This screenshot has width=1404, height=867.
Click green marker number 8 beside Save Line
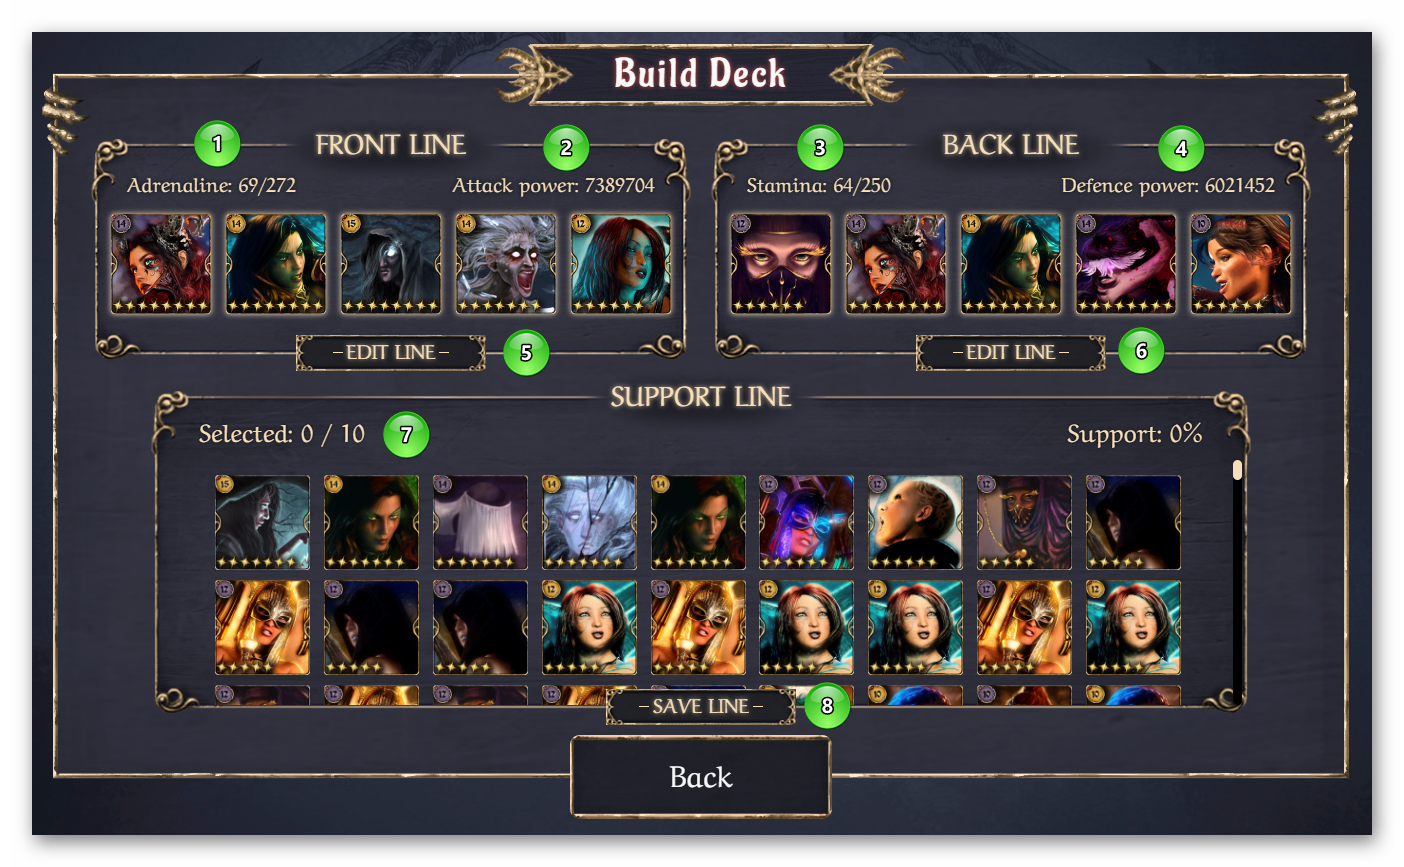pyautogui.click(x=827, y=706)
